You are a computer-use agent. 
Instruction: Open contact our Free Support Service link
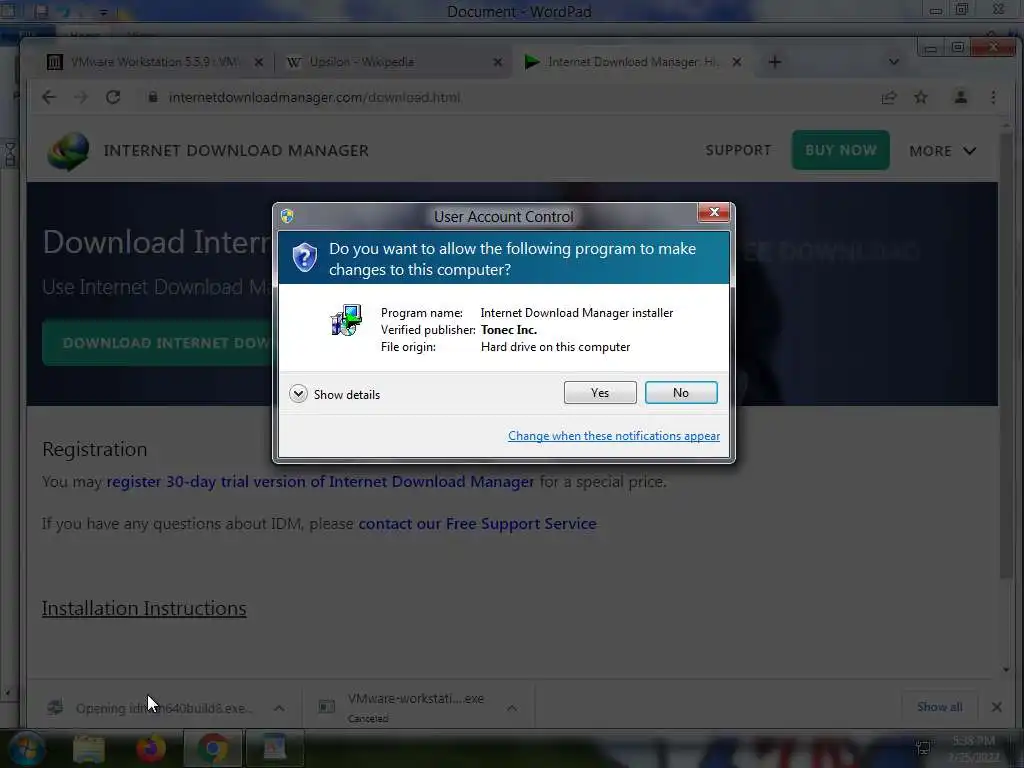pyautogui.click(x=477, y=524)
